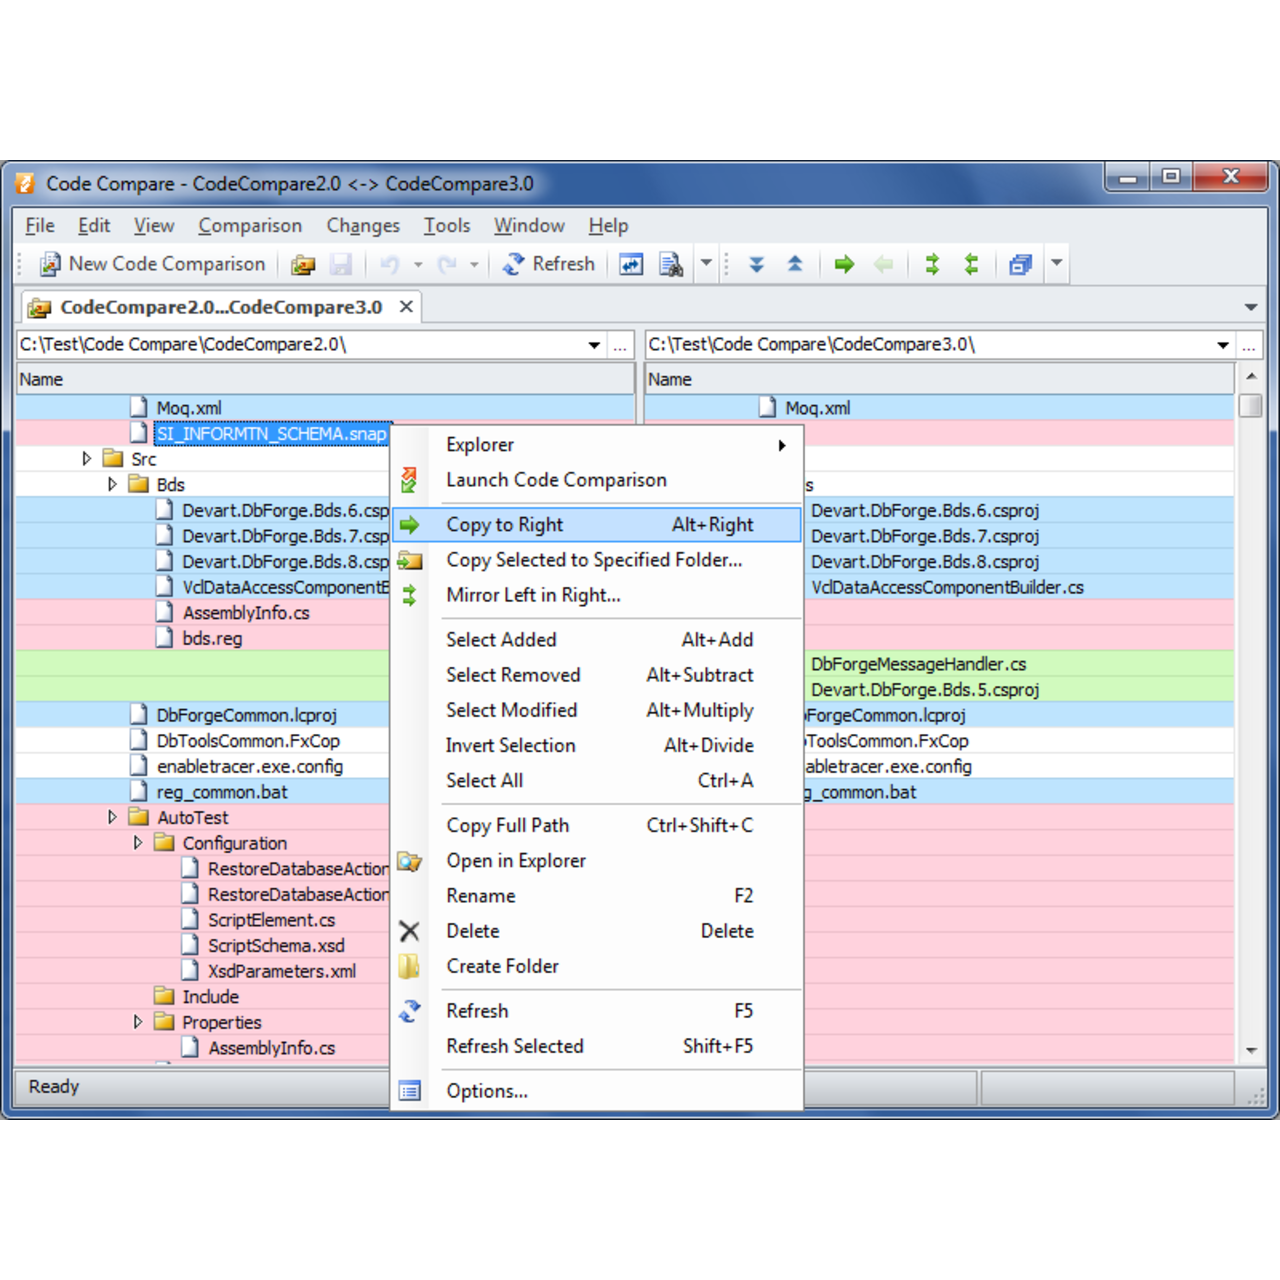
Task: Open the Comparison menu
Action: coord(250,225)
